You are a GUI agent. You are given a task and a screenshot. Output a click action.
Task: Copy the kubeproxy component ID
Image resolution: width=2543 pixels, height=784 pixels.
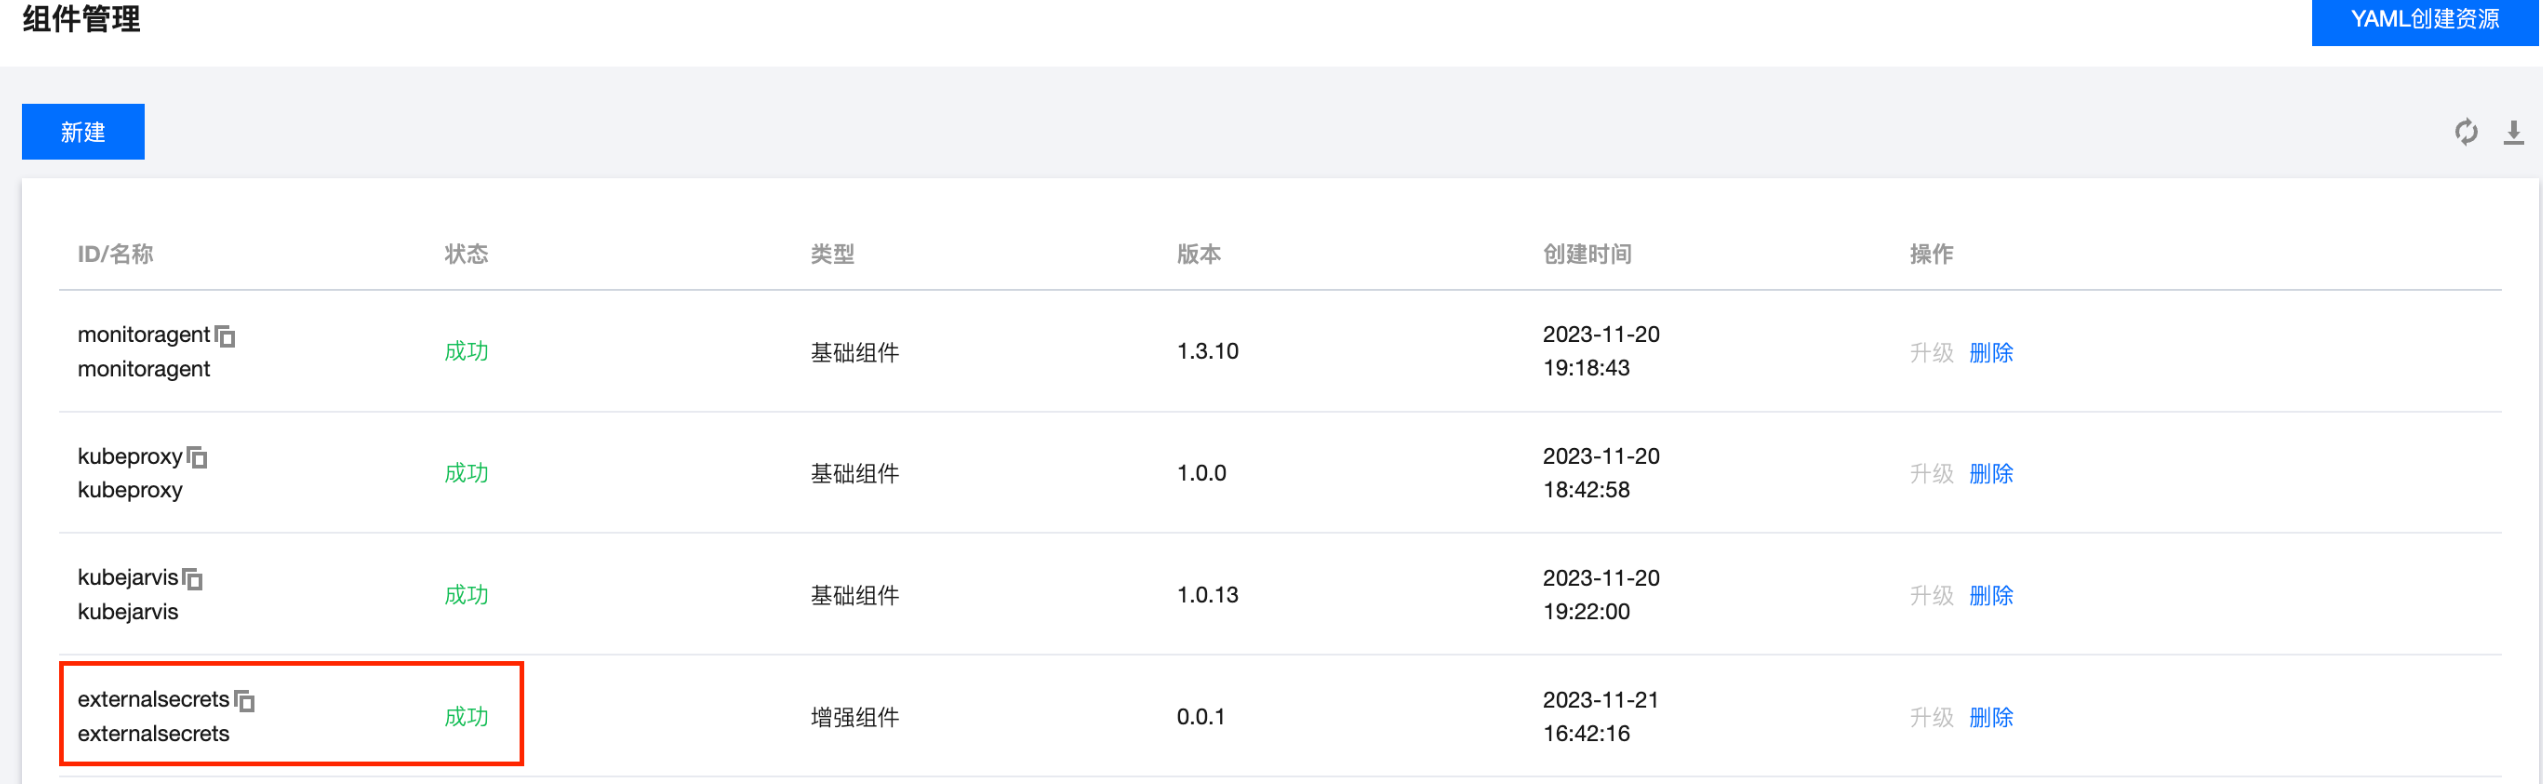(x=198, y=458)
